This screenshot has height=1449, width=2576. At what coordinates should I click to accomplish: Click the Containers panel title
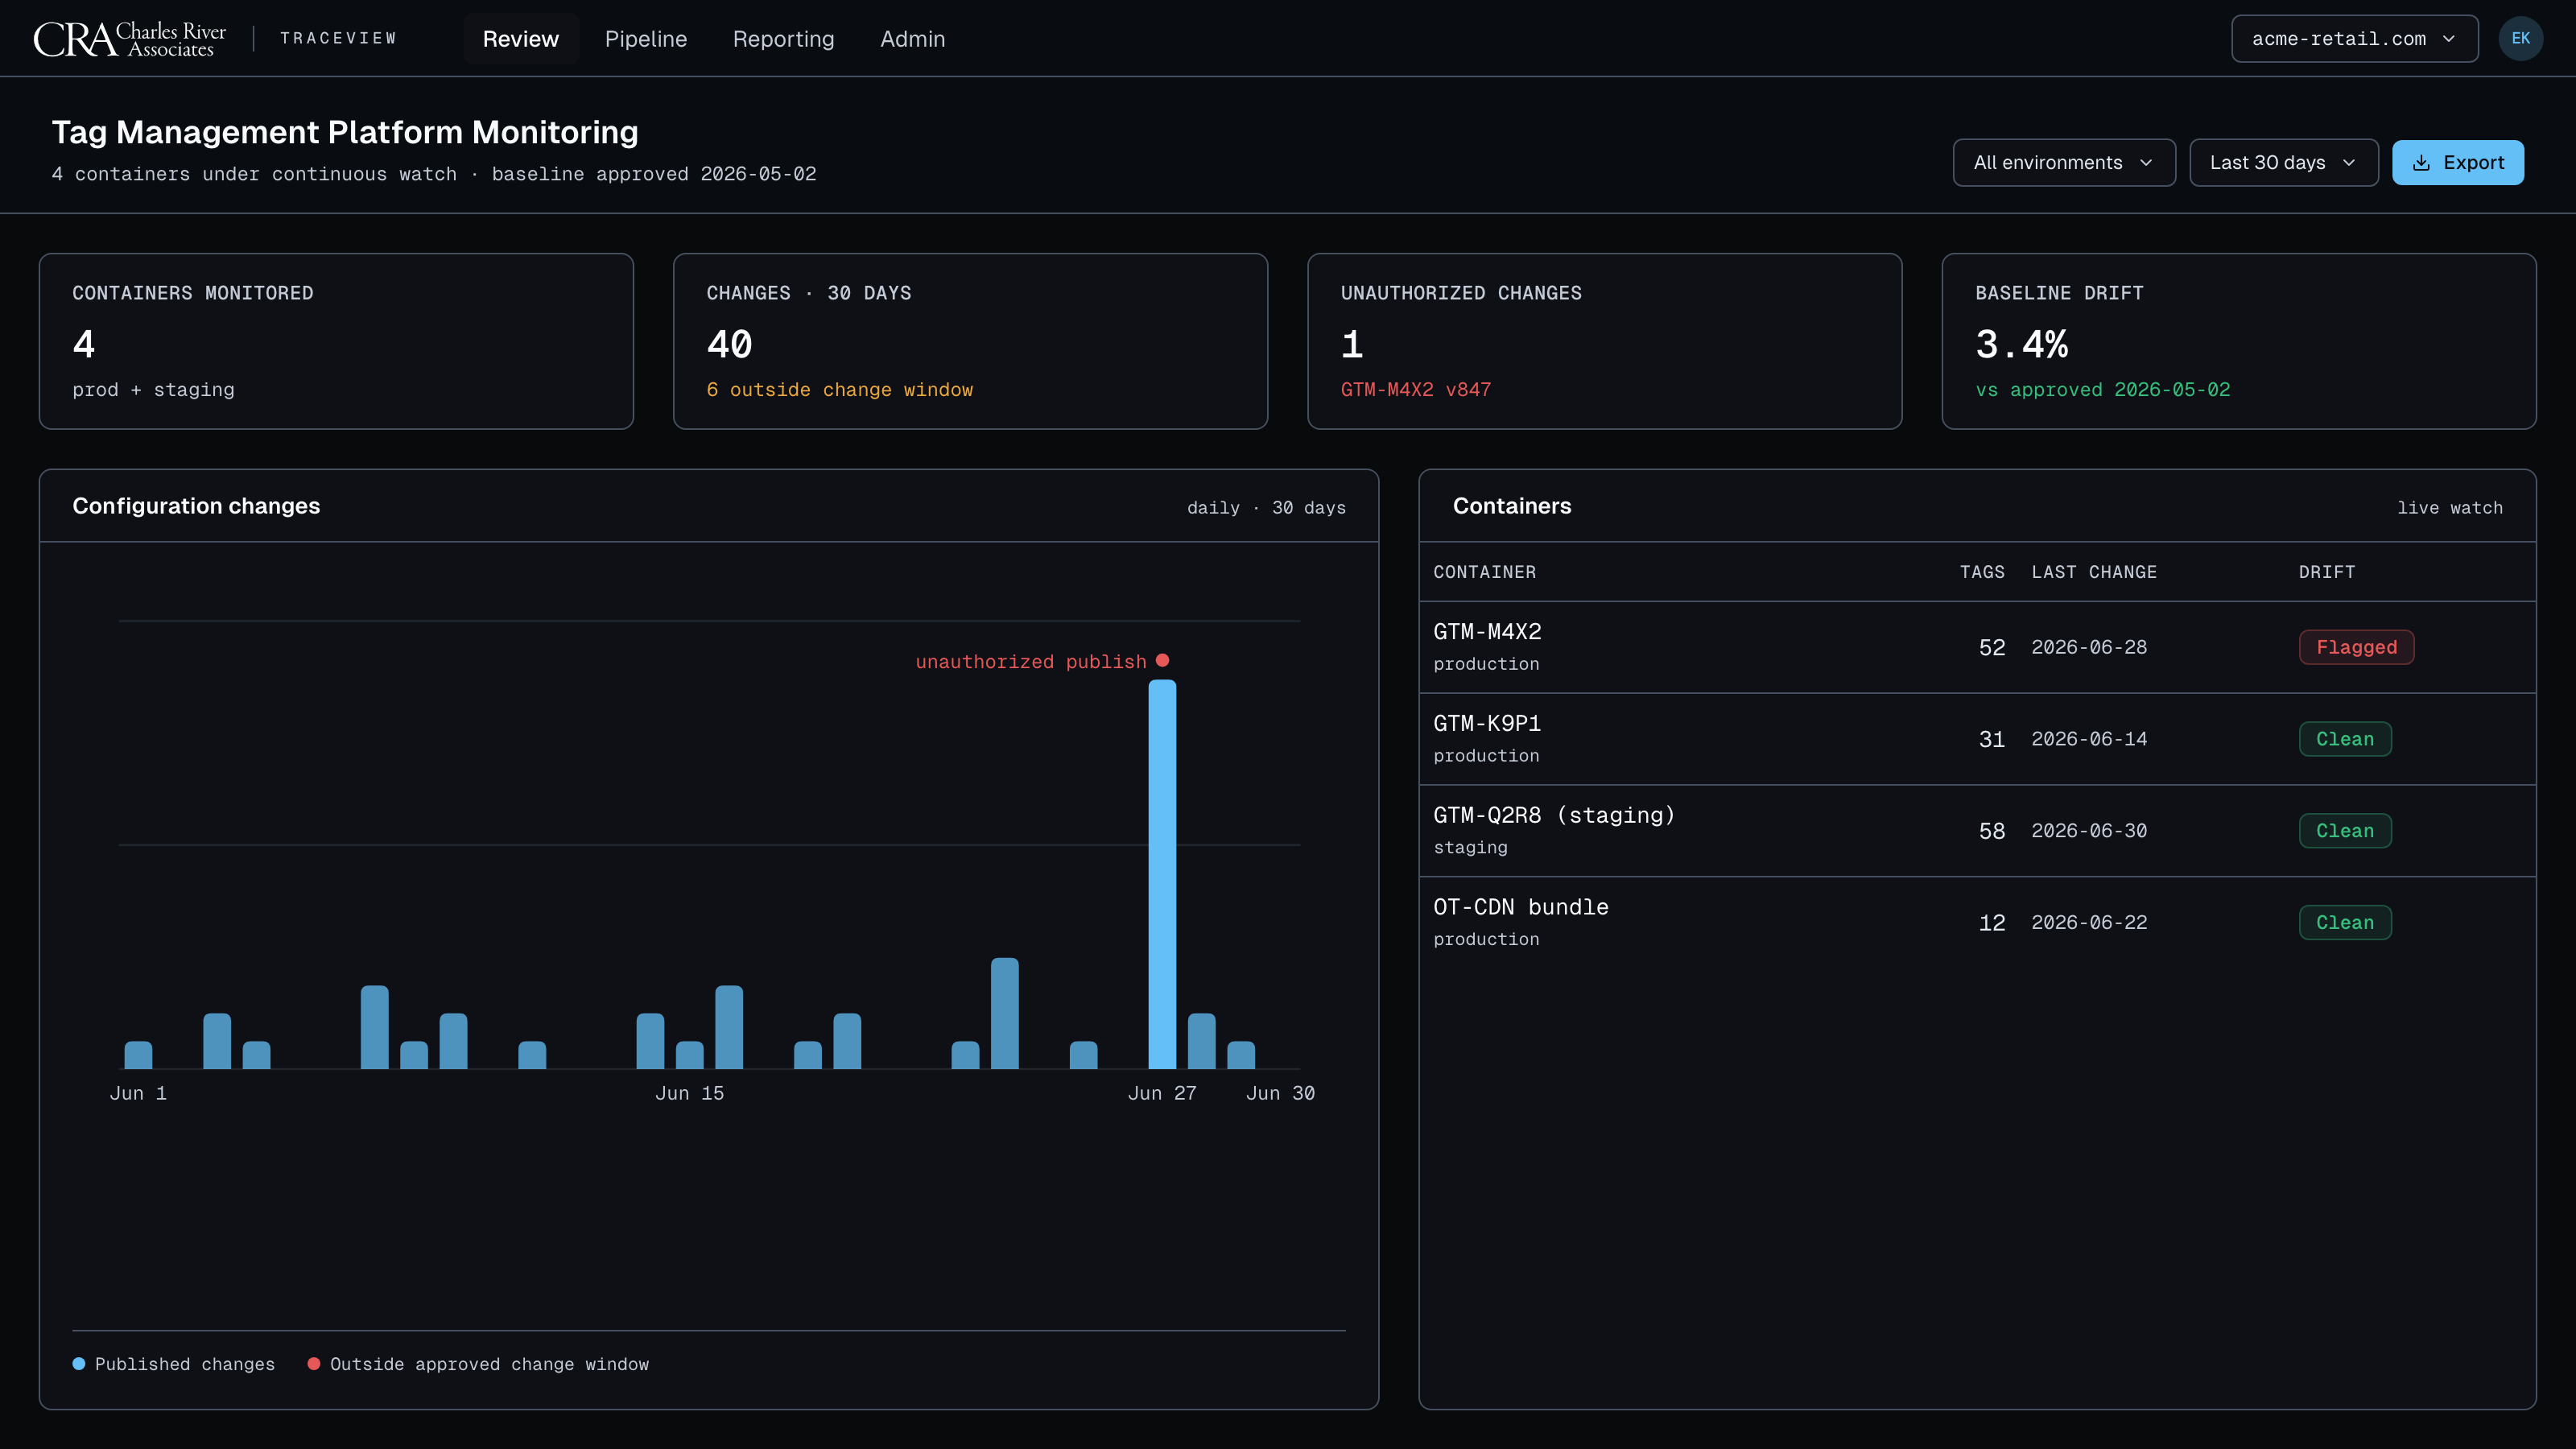[1511, 506]
